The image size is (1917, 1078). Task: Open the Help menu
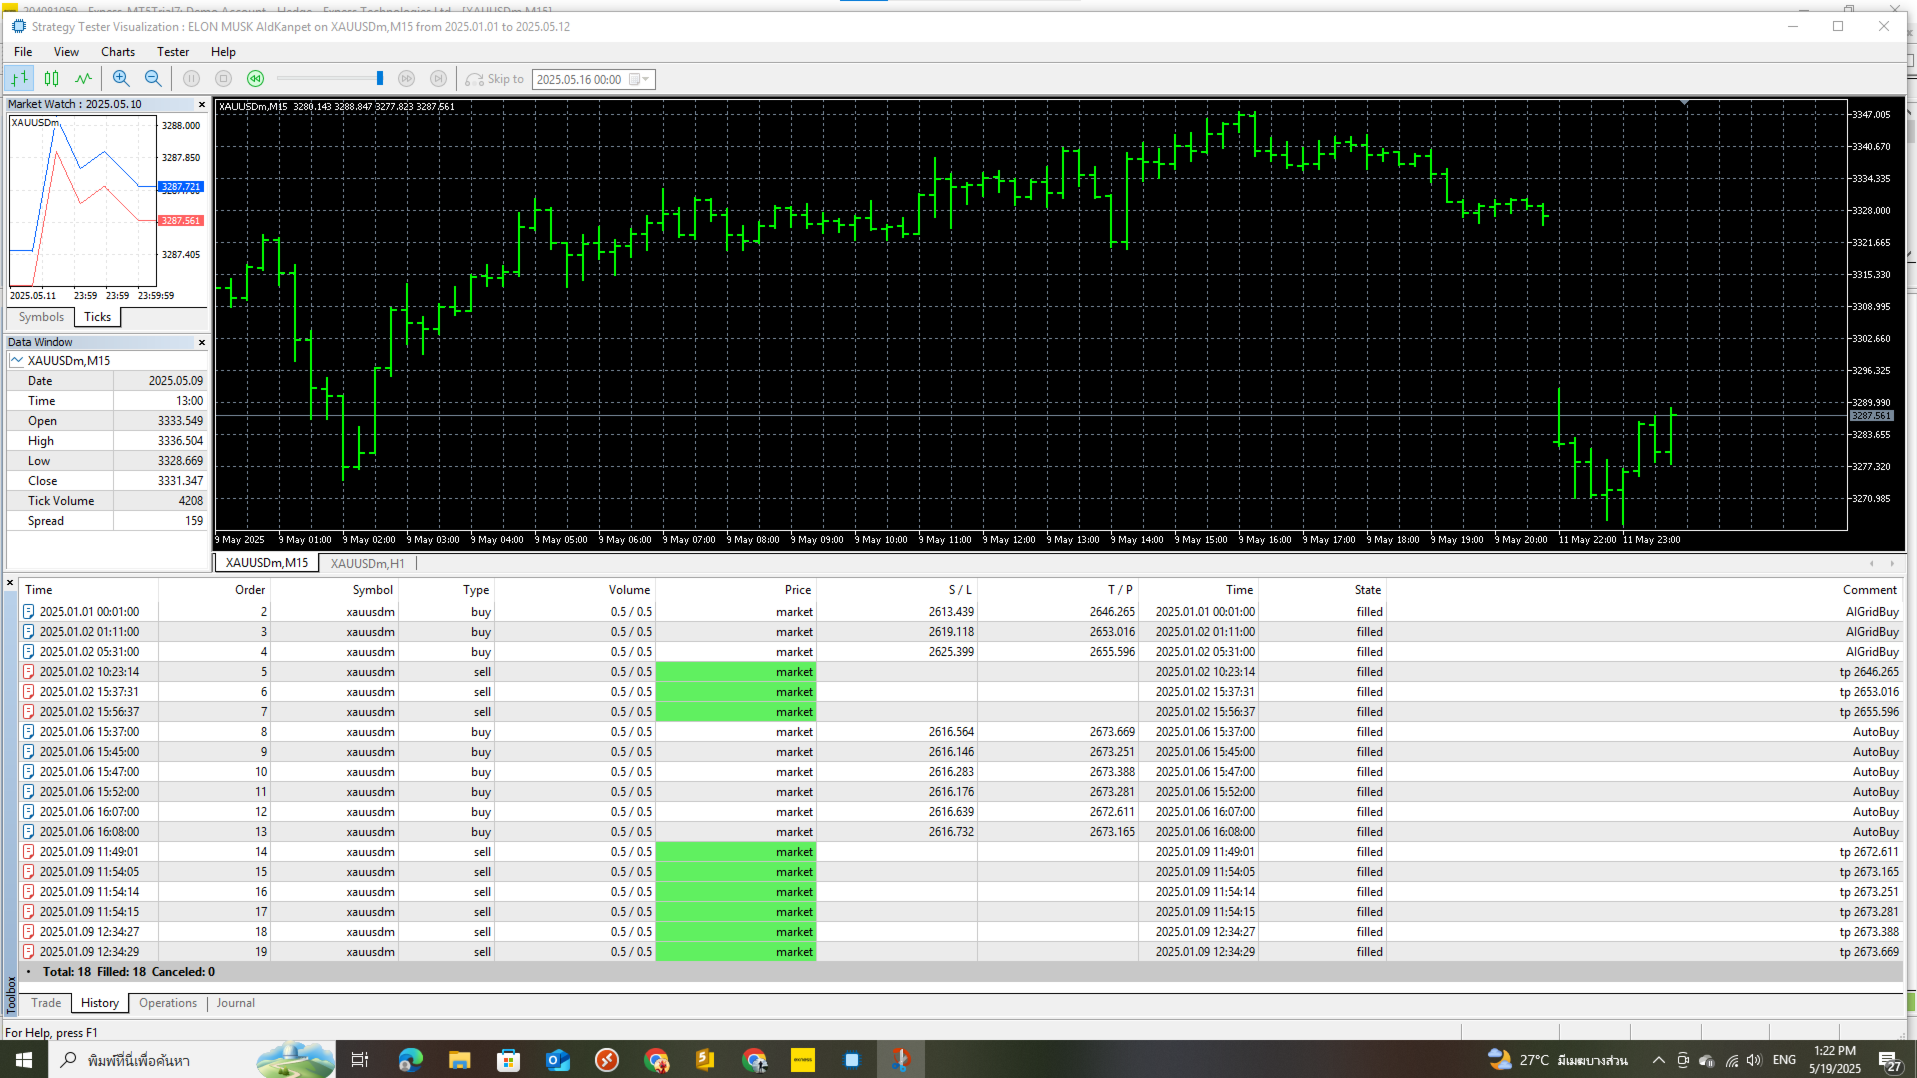coord(223,52)
